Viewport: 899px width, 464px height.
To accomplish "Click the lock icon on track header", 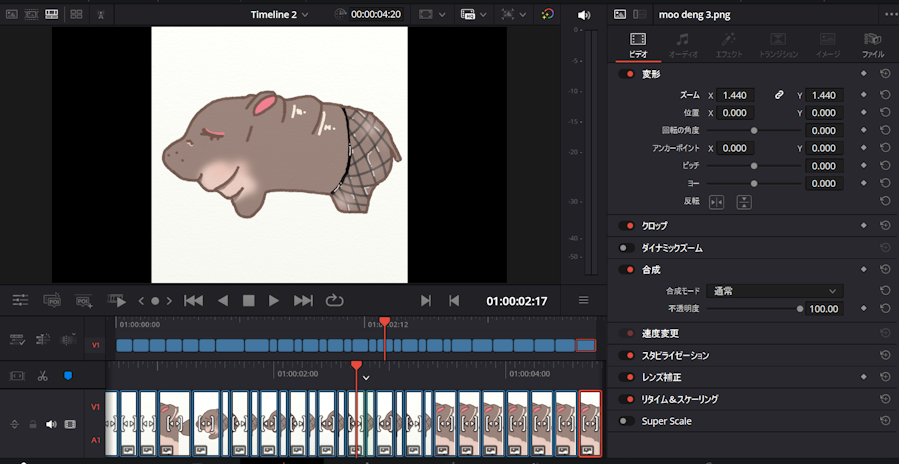I will coord(33,424).
